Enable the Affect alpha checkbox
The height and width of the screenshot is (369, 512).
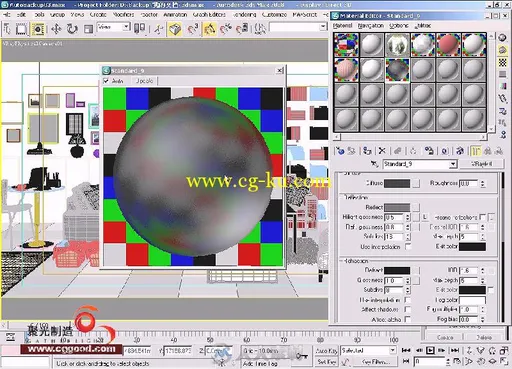coord(407,319)
